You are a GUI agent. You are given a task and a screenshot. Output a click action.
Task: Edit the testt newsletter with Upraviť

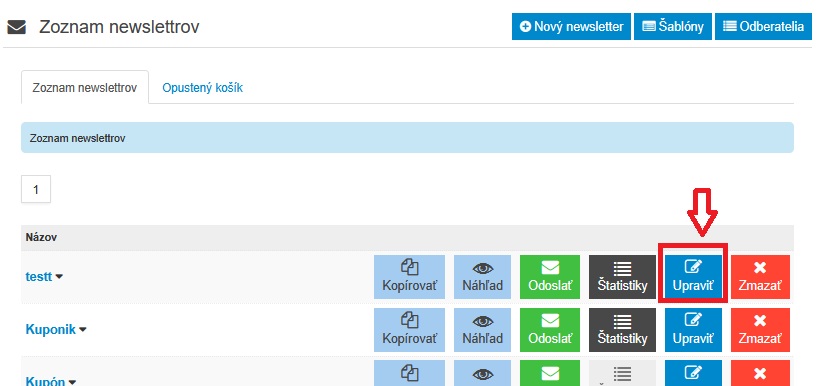click(693, 277)
